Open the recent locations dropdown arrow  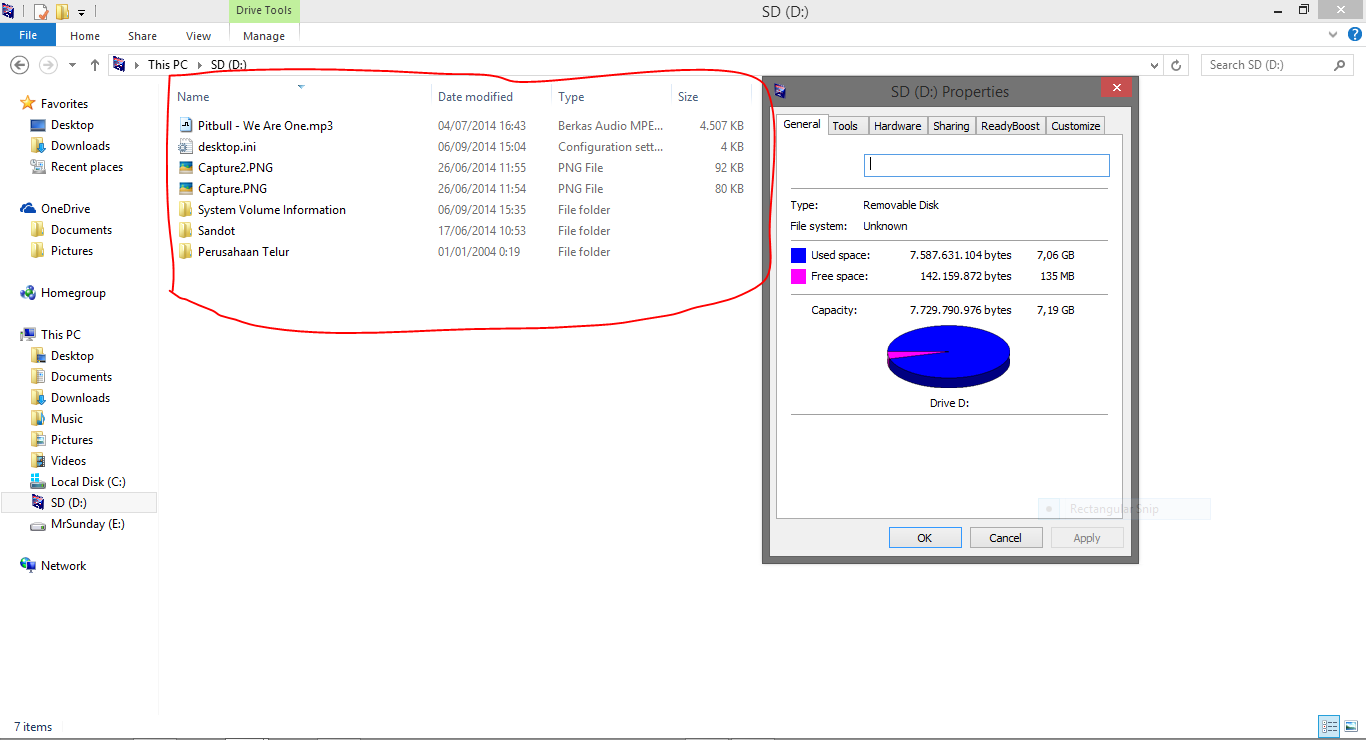pyautogui.click(x=72, y=65)
